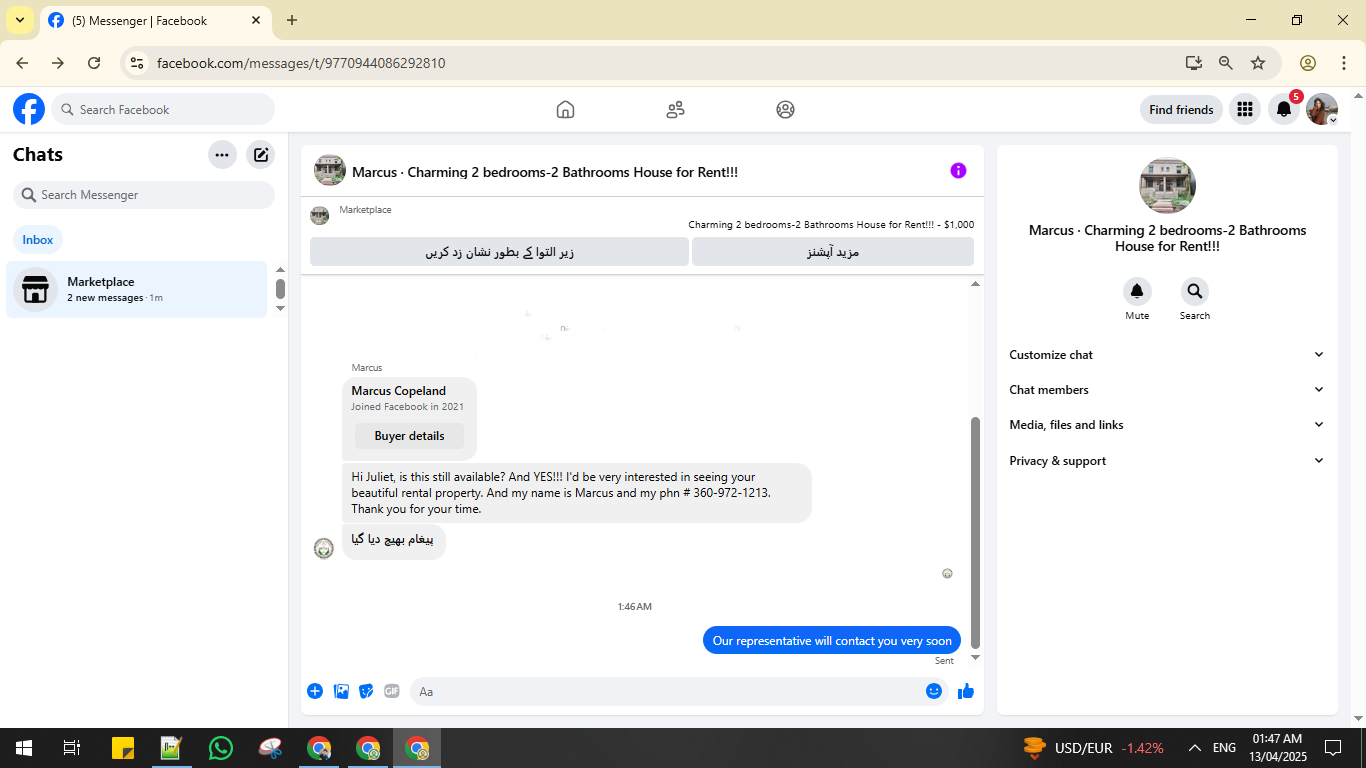Click the chat list scrollbar thumb
Viewport: 1366px width, 768px height.
[x=280, y=289]
